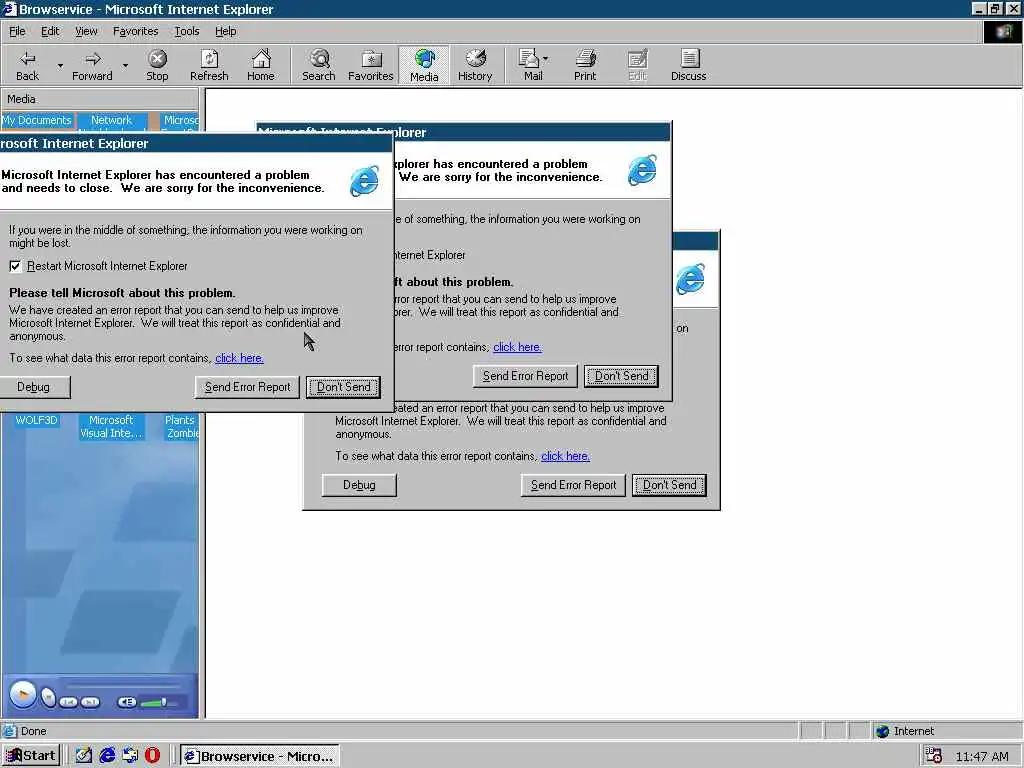Screen dimensions: 1024x768
Task: Click Debug in the rear error dialog
Action: (359, 485)
